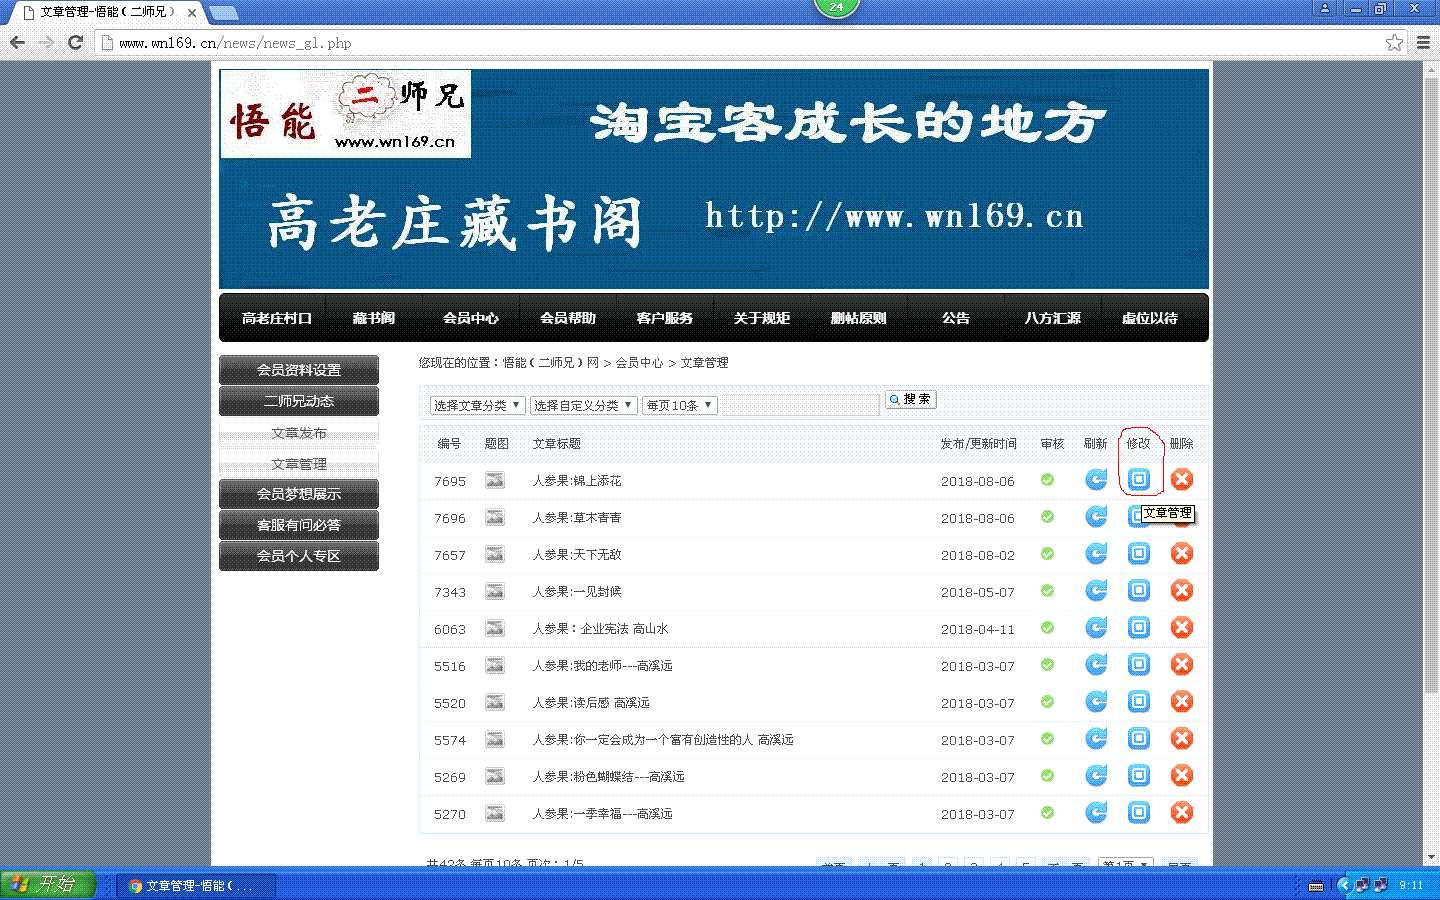Image resolution: width=1440 pixels, height=900 pixels.
Task: Delete article 7343 using red X icon
Action: [1182, 591]
